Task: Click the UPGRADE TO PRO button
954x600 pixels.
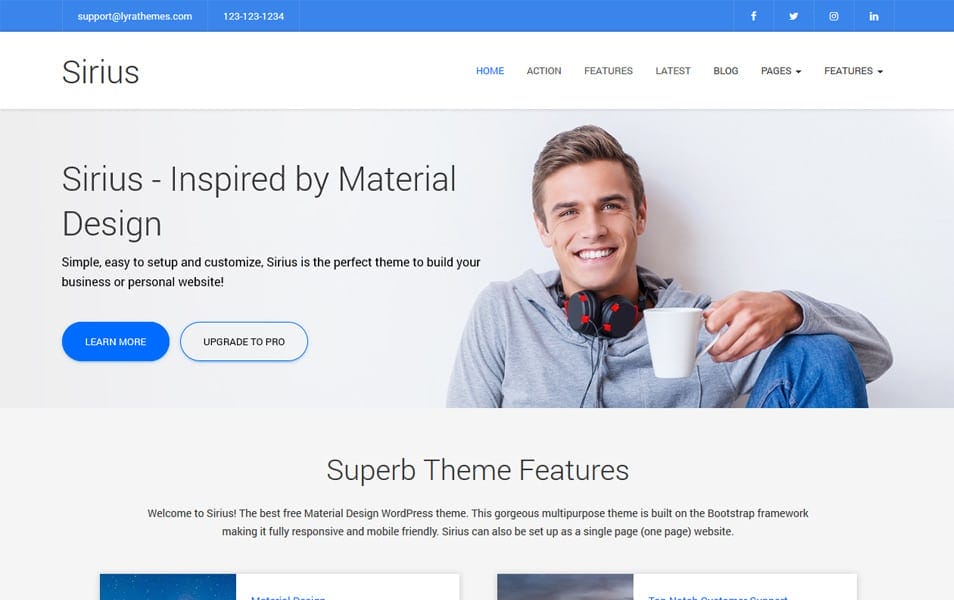Action: 244,341
